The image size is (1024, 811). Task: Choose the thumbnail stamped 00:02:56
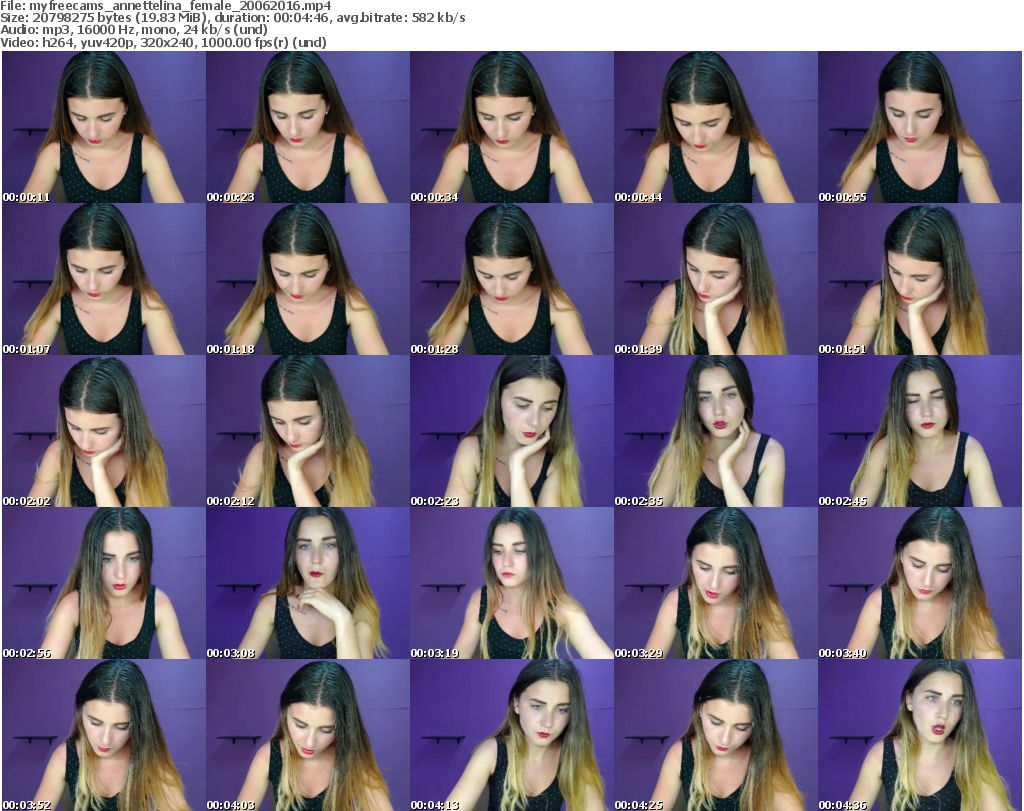pyautogui.click(x=104, y=584)
